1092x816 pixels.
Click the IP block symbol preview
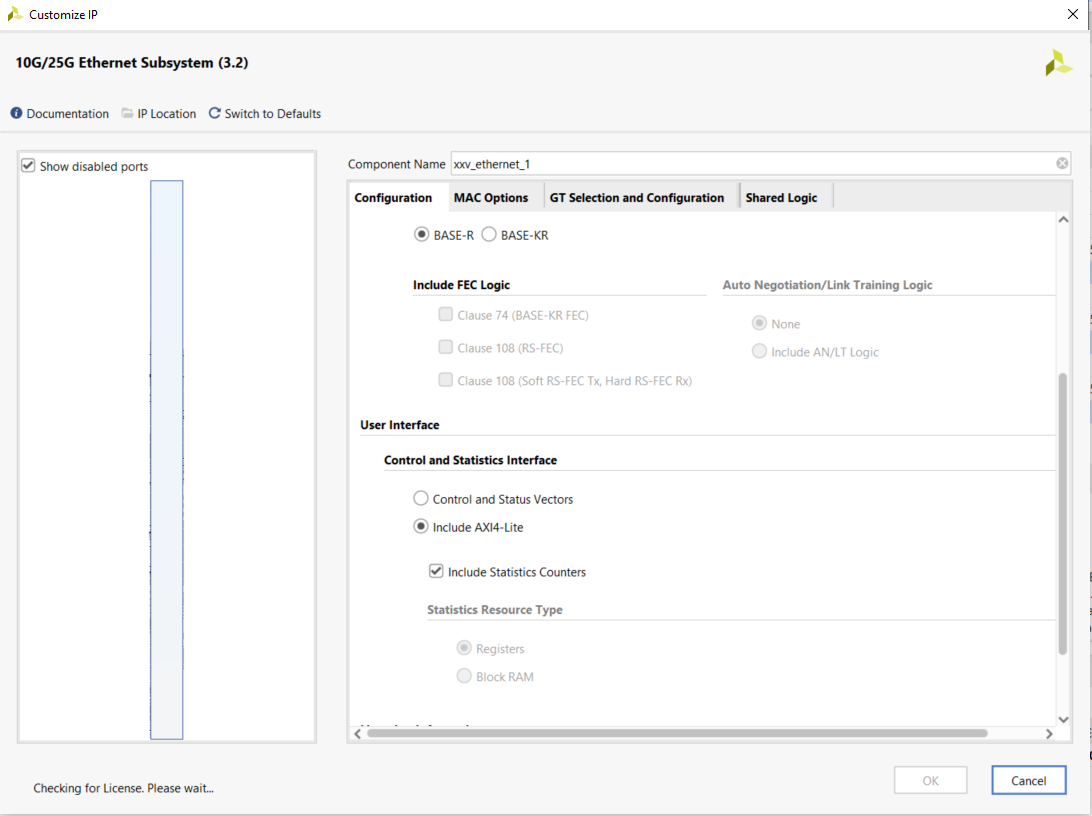166,460
